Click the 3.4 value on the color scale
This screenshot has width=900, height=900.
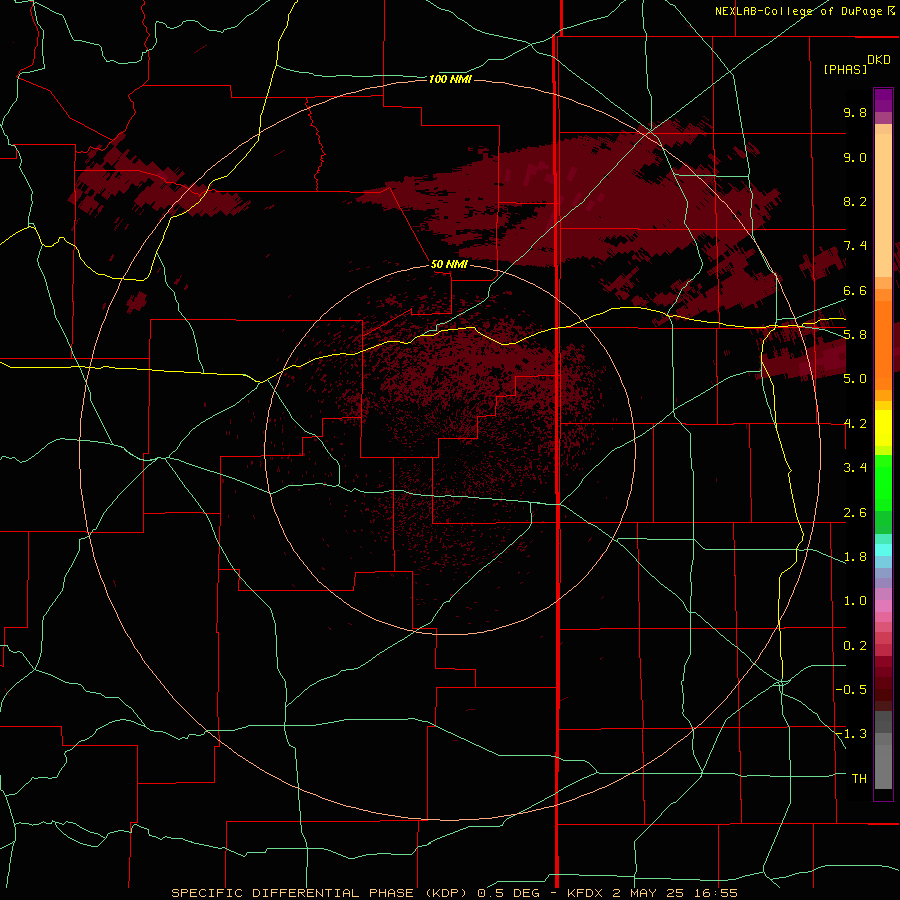(x=855, y=468)
